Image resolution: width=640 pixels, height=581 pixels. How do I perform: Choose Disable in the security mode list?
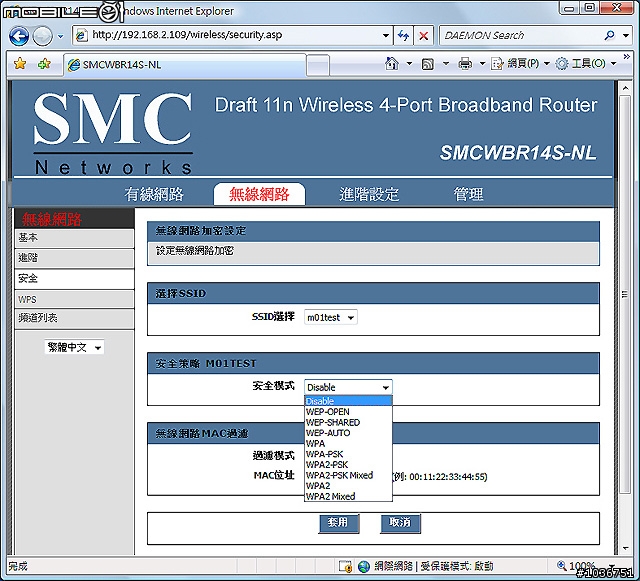pyautogui.click(x=348, y=401)
